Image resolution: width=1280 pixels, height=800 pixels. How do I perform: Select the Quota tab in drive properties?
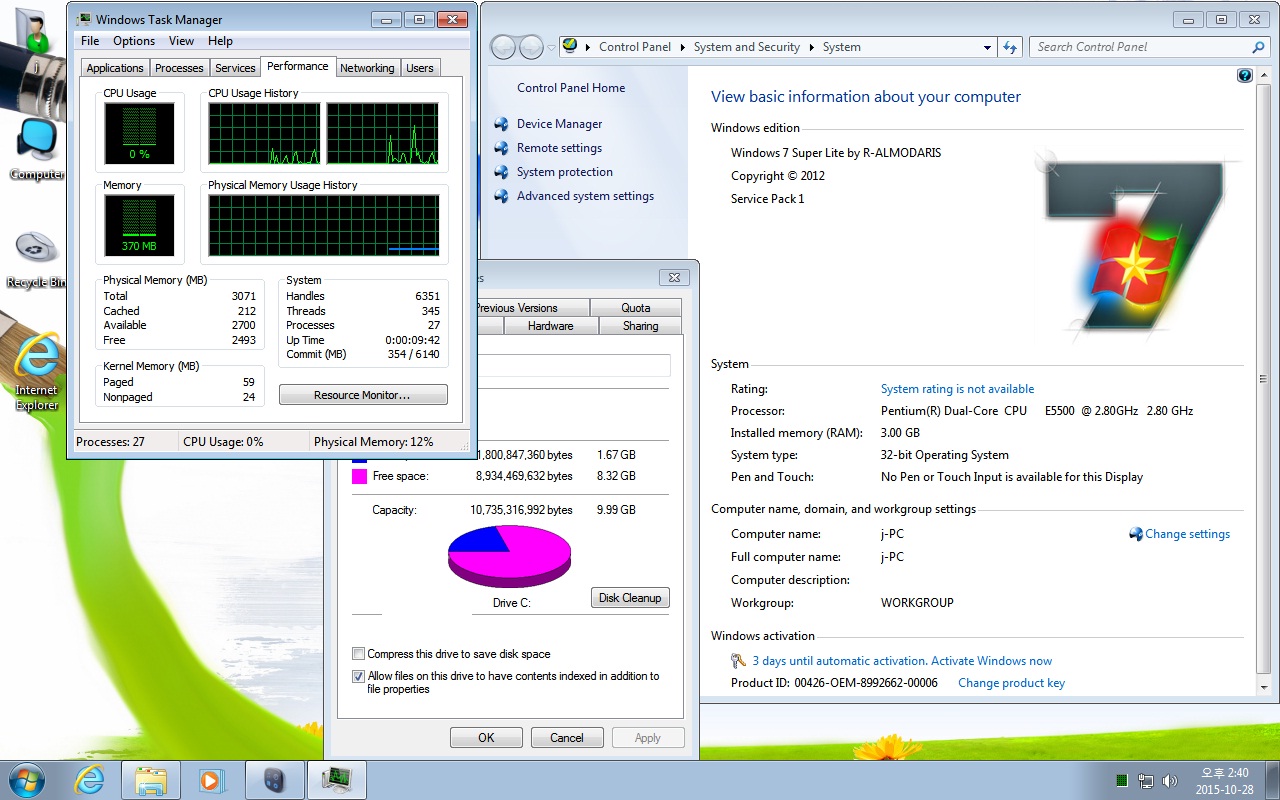click(635, 308)
